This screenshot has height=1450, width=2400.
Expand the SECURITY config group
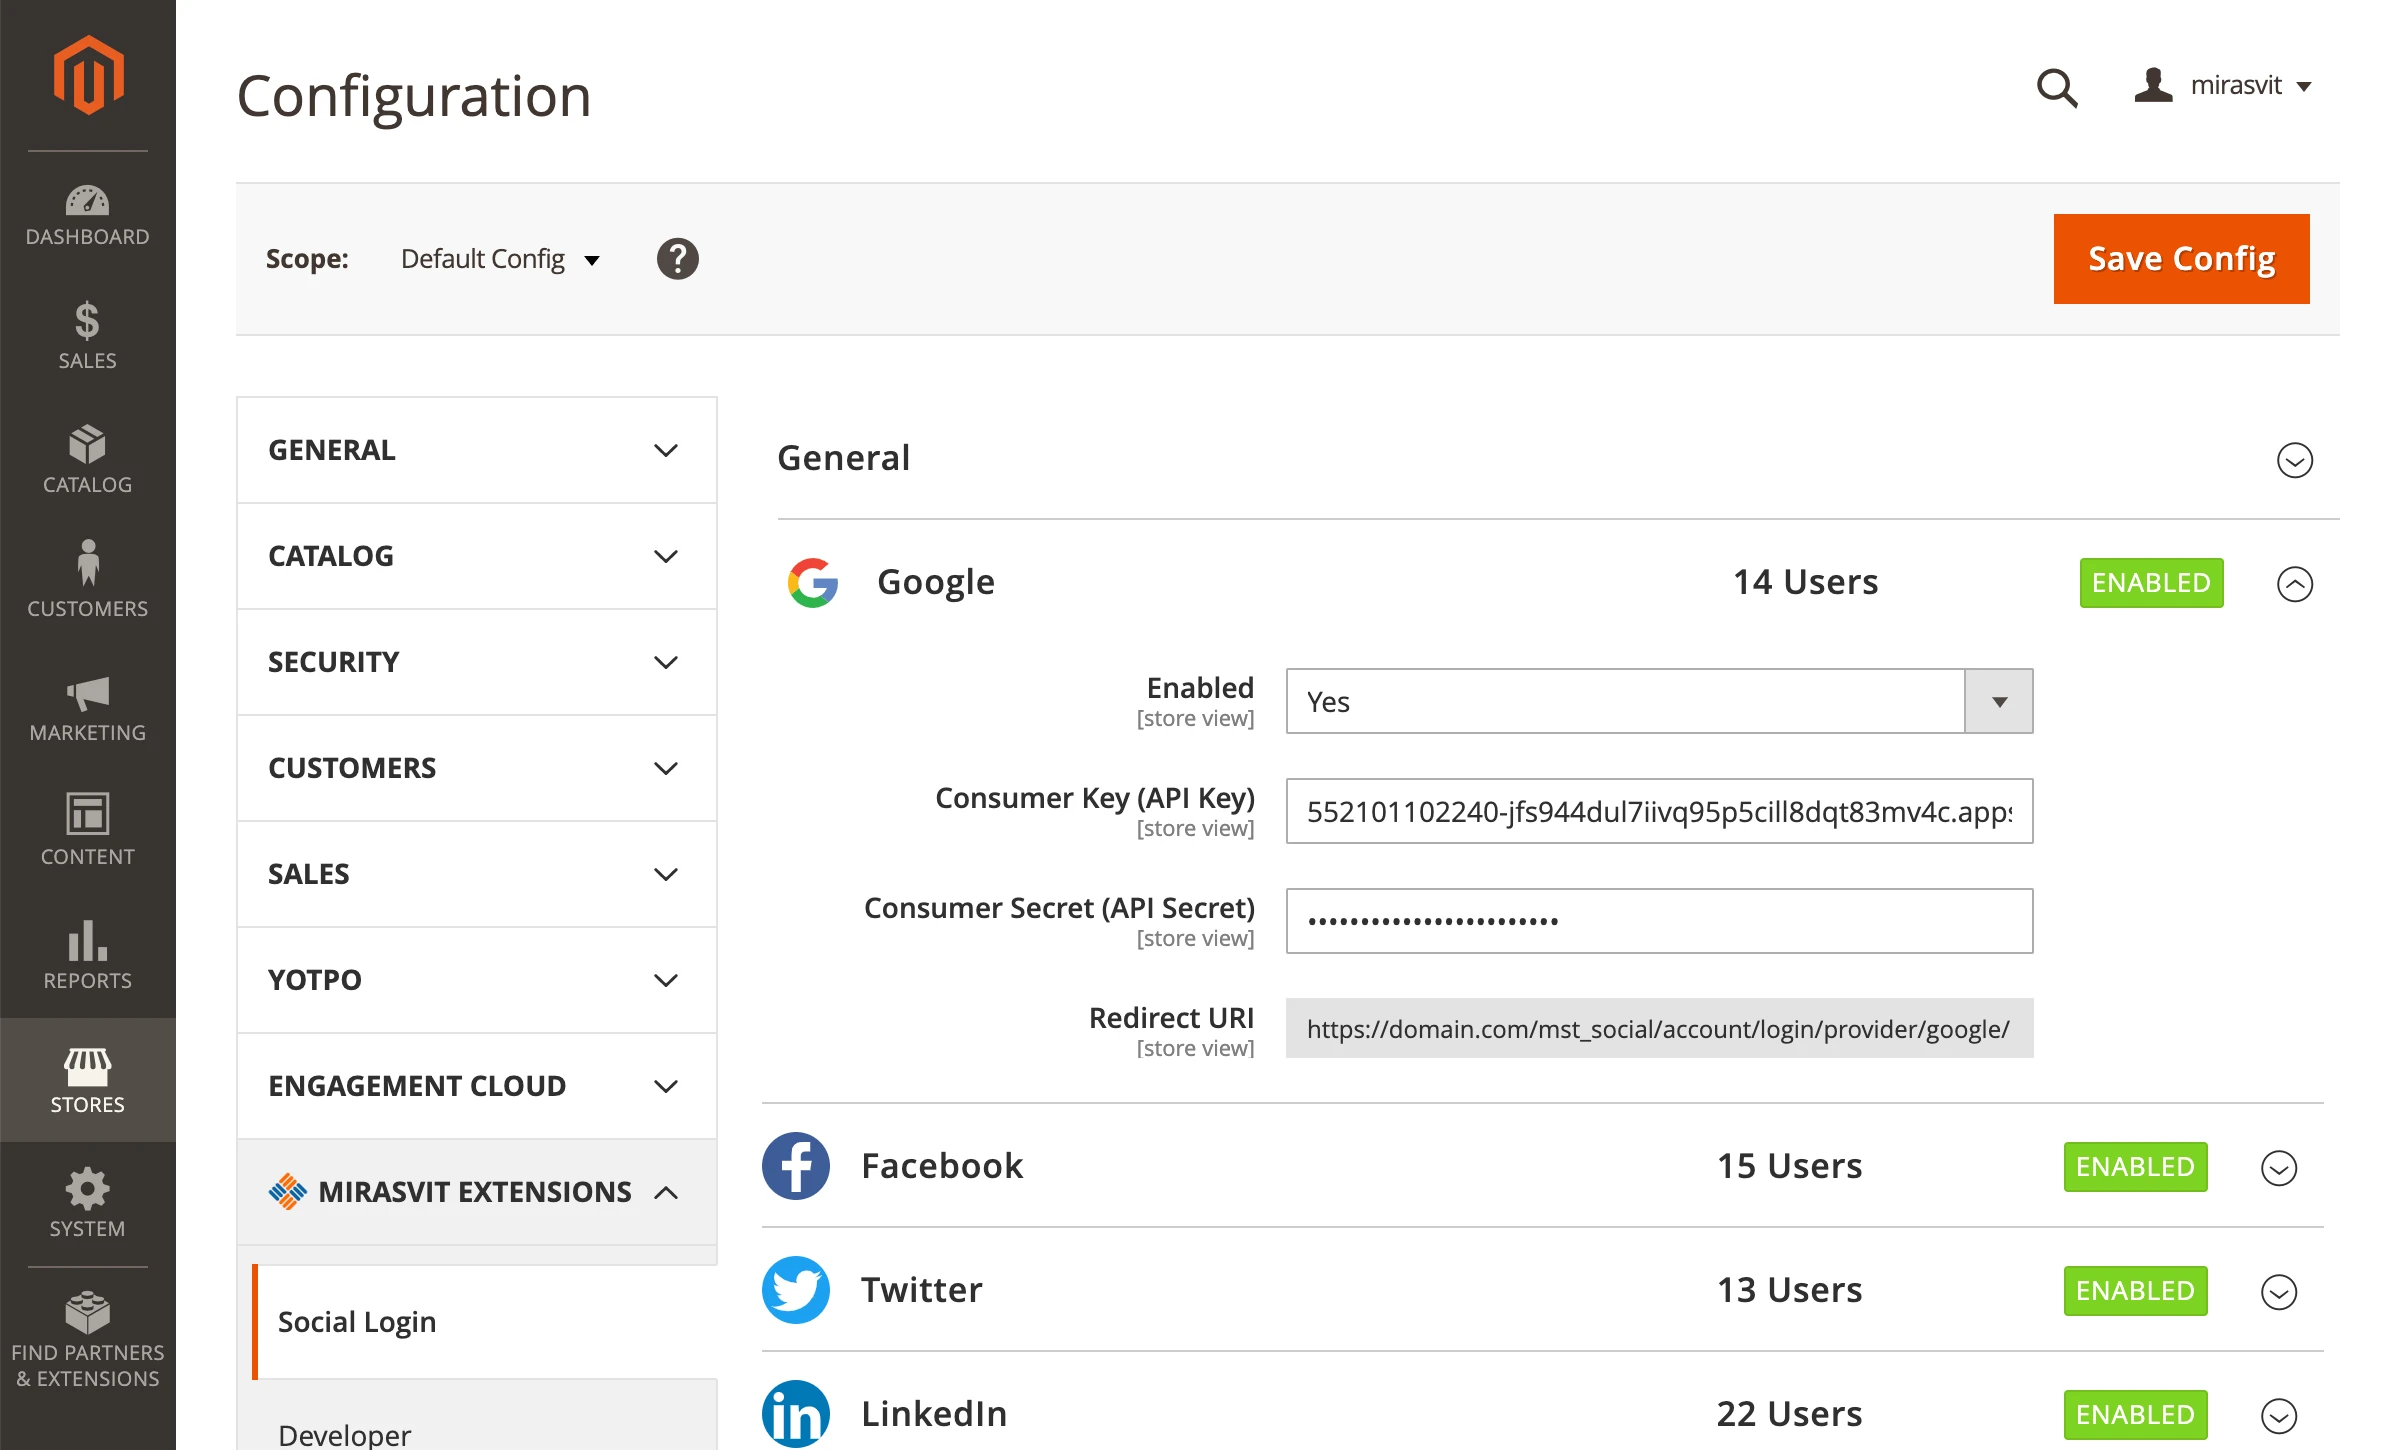coord(476,662)
